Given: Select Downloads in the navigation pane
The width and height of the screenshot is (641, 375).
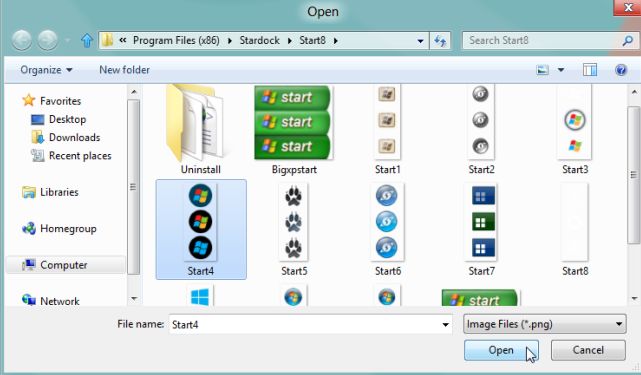Looking at the screenshot, I should point(74,137).
